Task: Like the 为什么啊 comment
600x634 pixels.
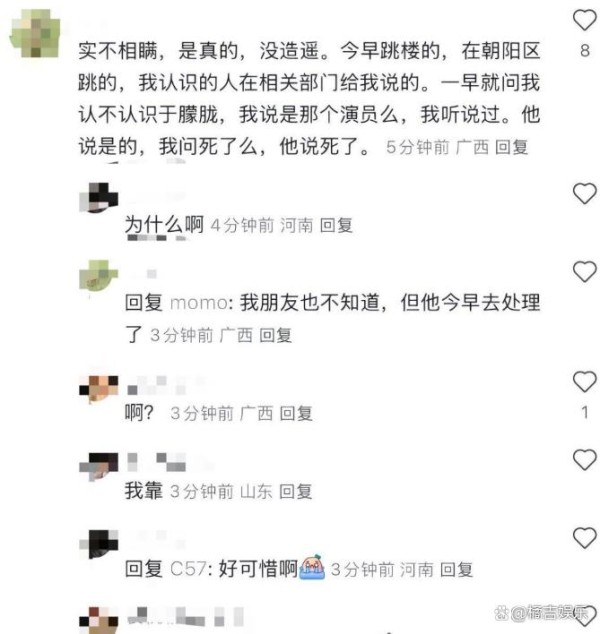Action: (x=584, y=194)
